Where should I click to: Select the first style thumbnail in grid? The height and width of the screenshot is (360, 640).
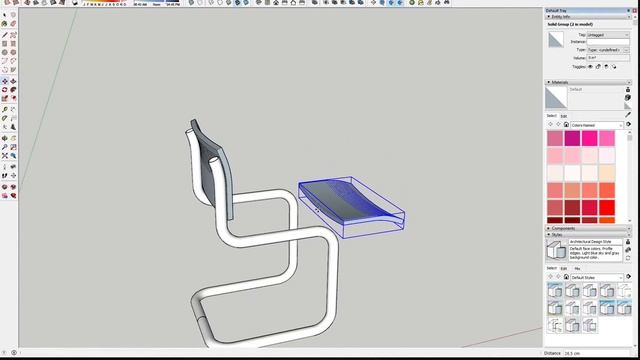tap(555, 290)
